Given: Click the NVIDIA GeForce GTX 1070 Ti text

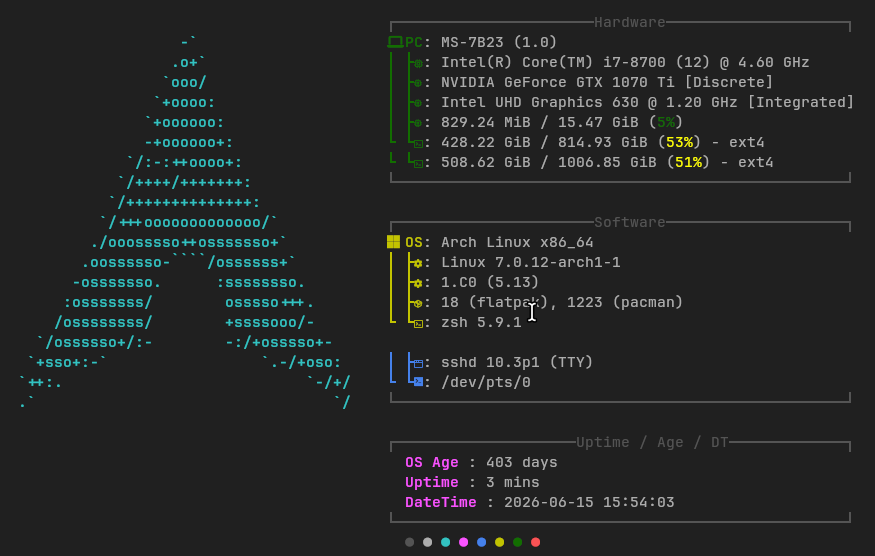Looking at the screenshot, I should click(557, 83).
